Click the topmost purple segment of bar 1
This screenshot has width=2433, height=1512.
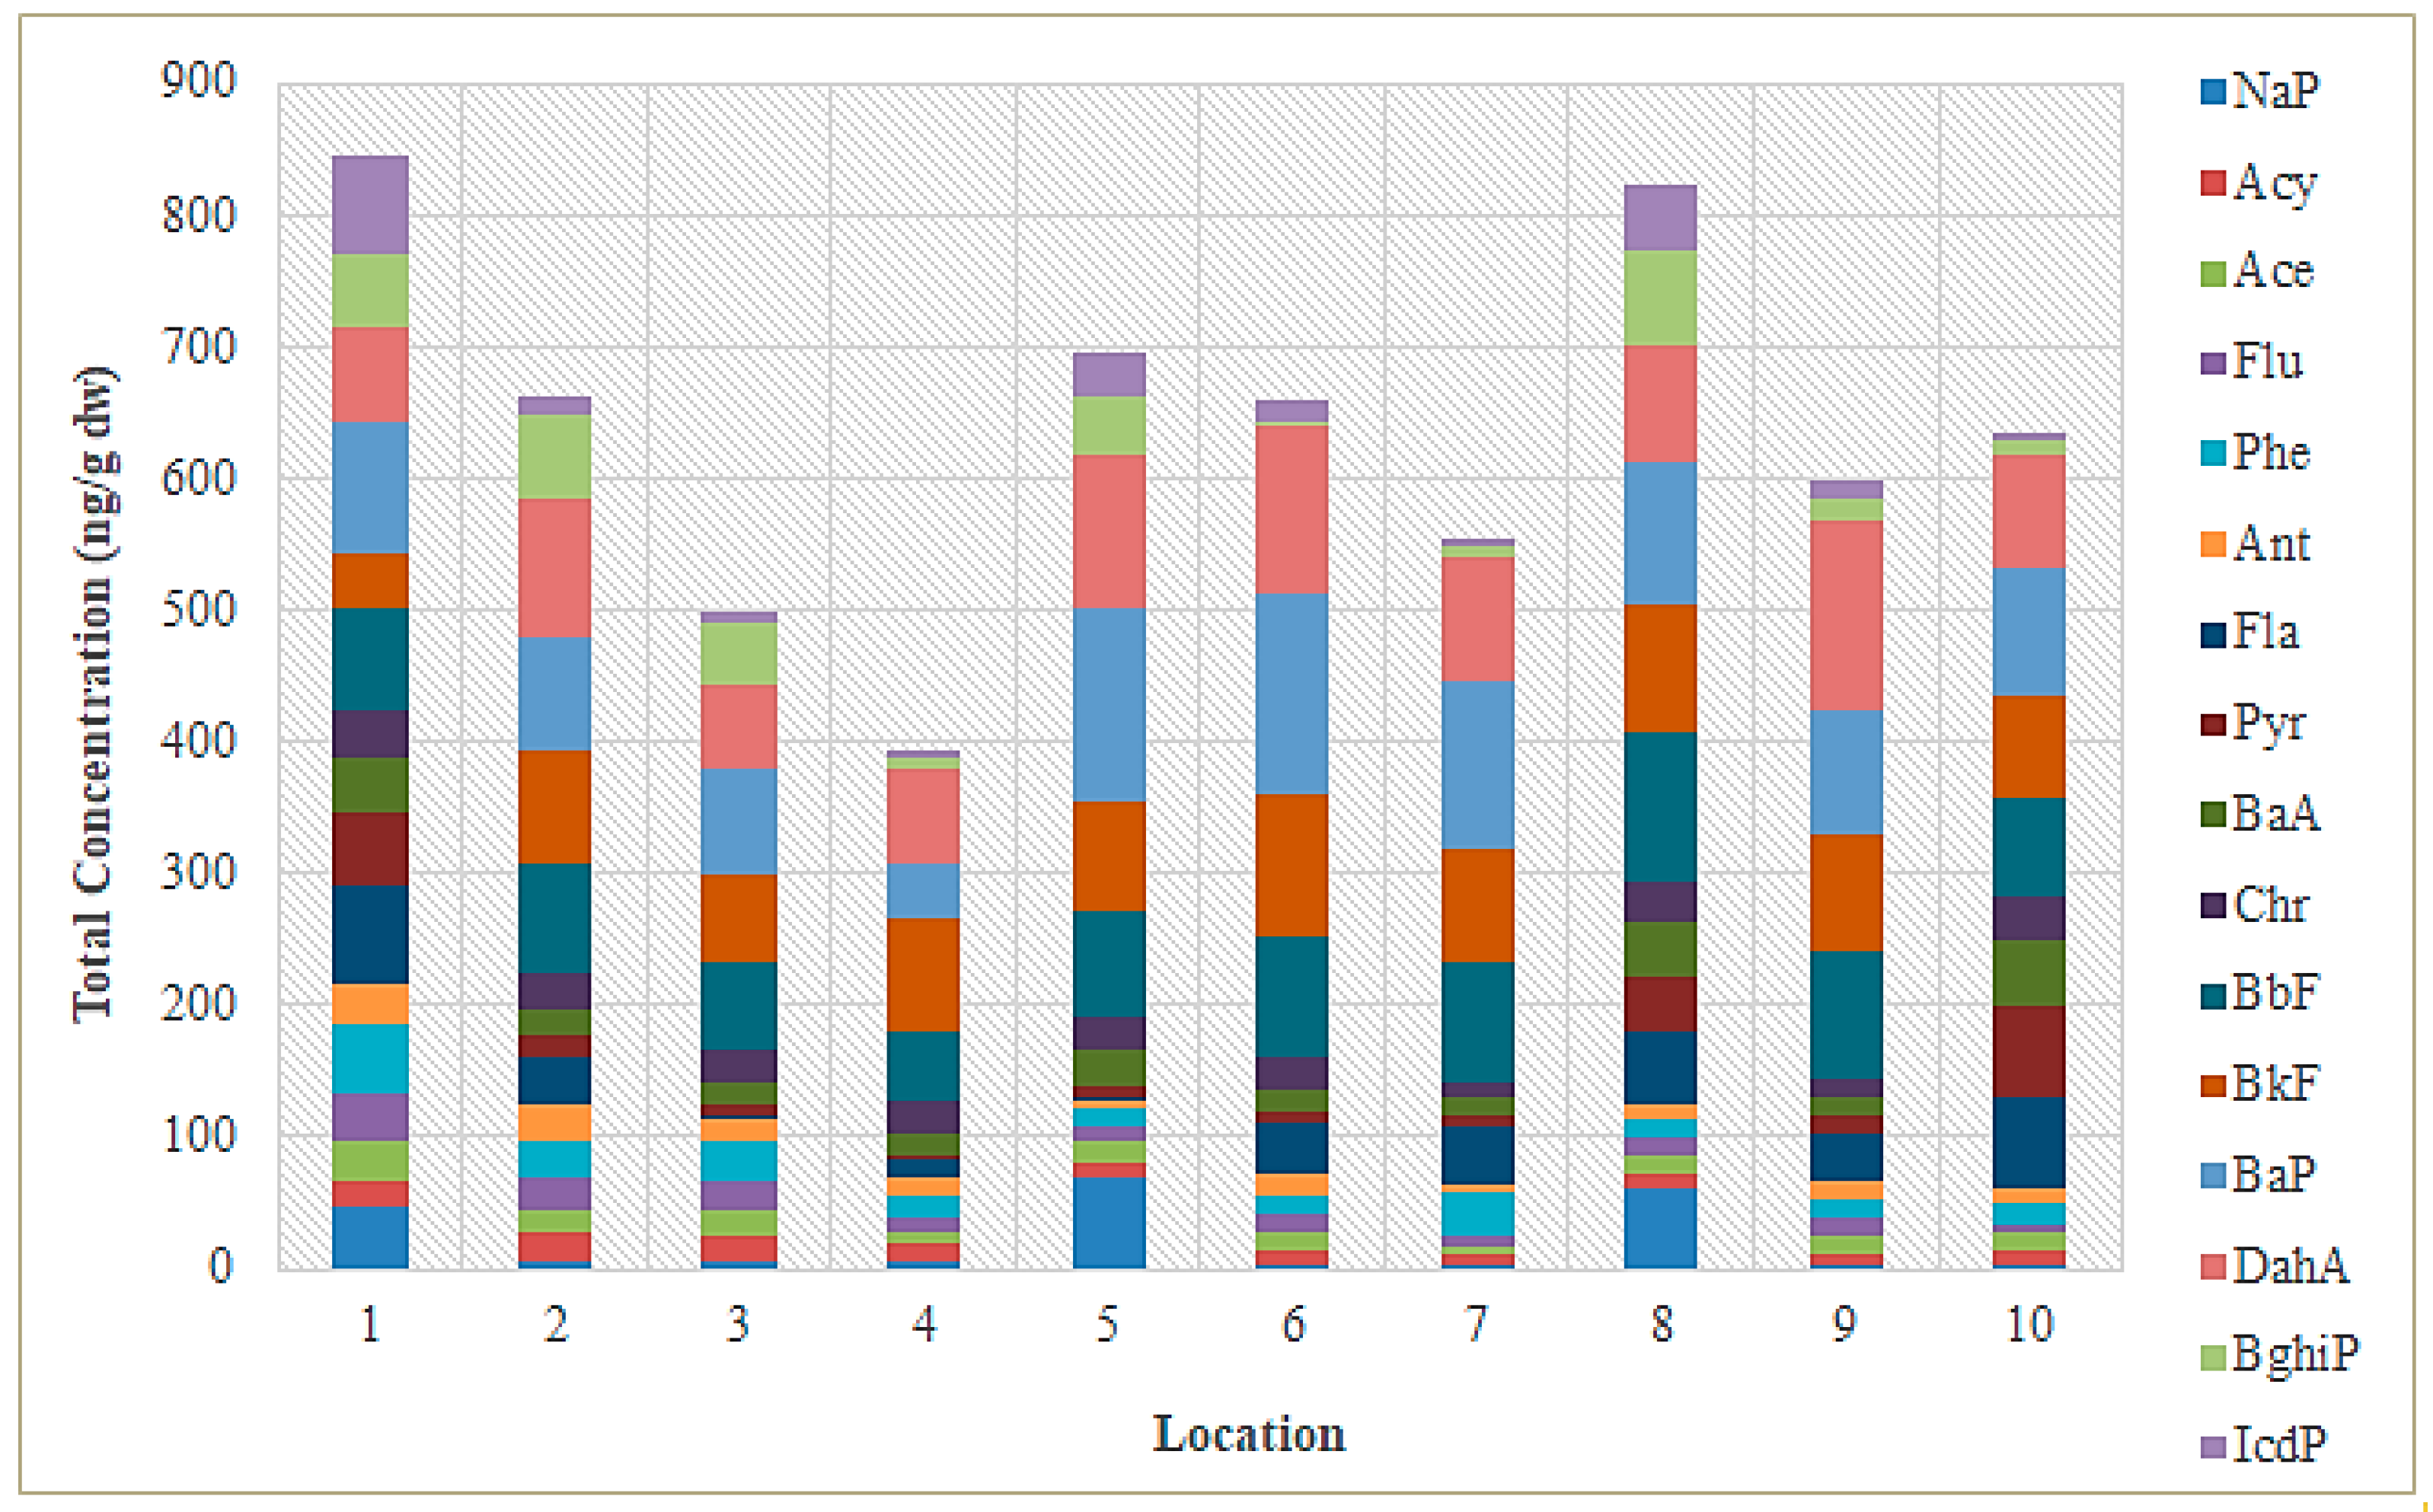[370, 205]
